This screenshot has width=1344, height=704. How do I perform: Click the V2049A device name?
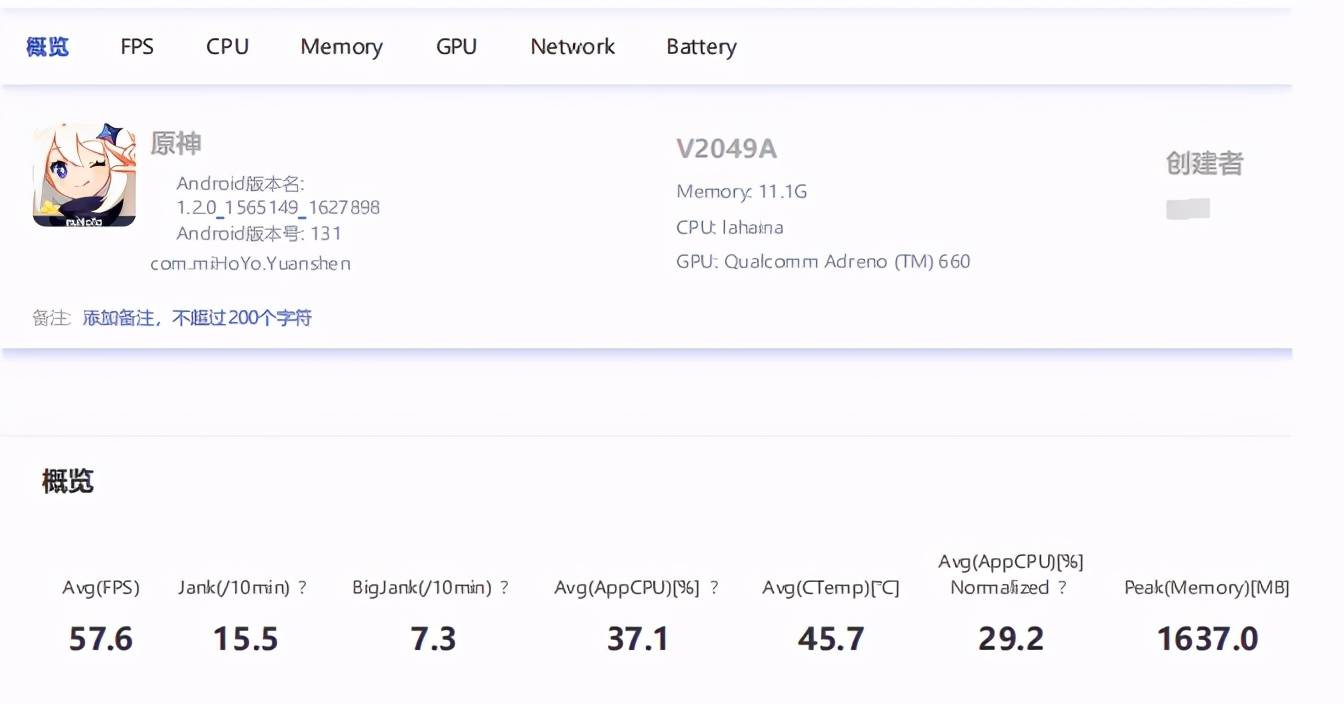[726, 149]
